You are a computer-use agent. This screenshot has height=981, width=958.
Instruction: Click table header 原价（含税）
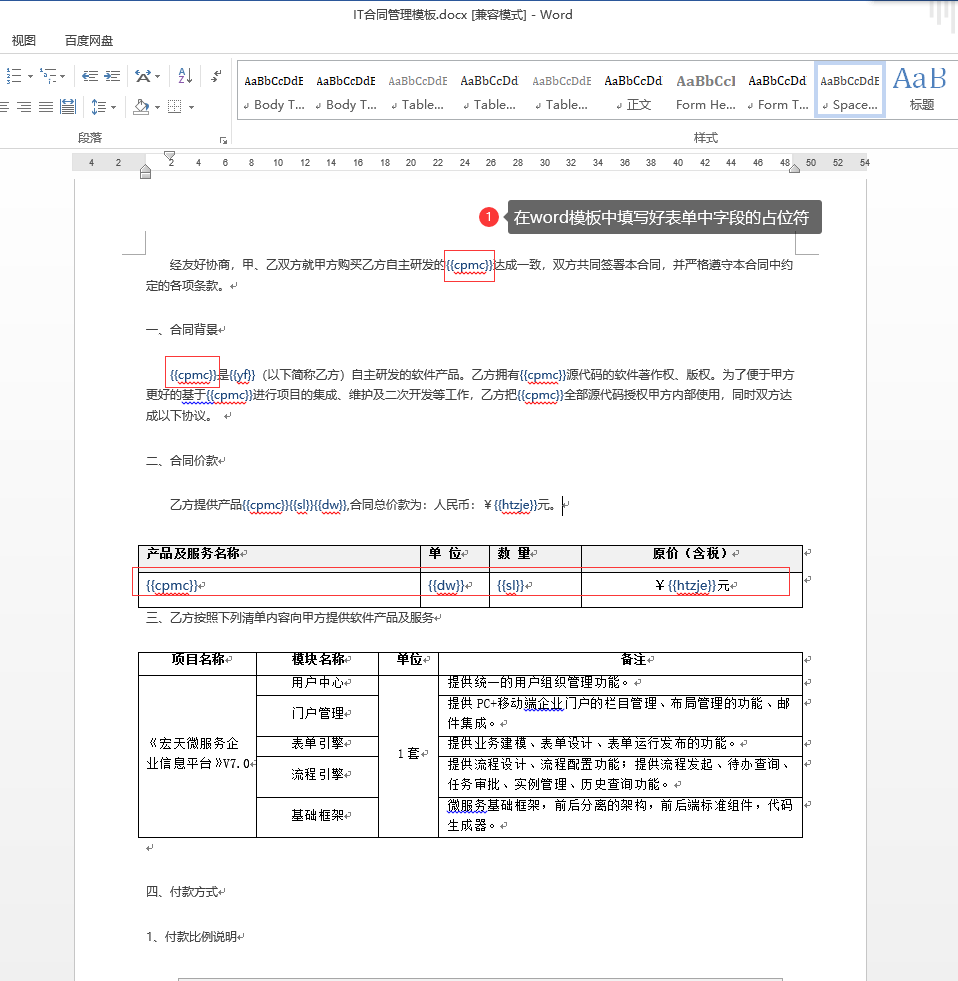click(x=690, y=554)
